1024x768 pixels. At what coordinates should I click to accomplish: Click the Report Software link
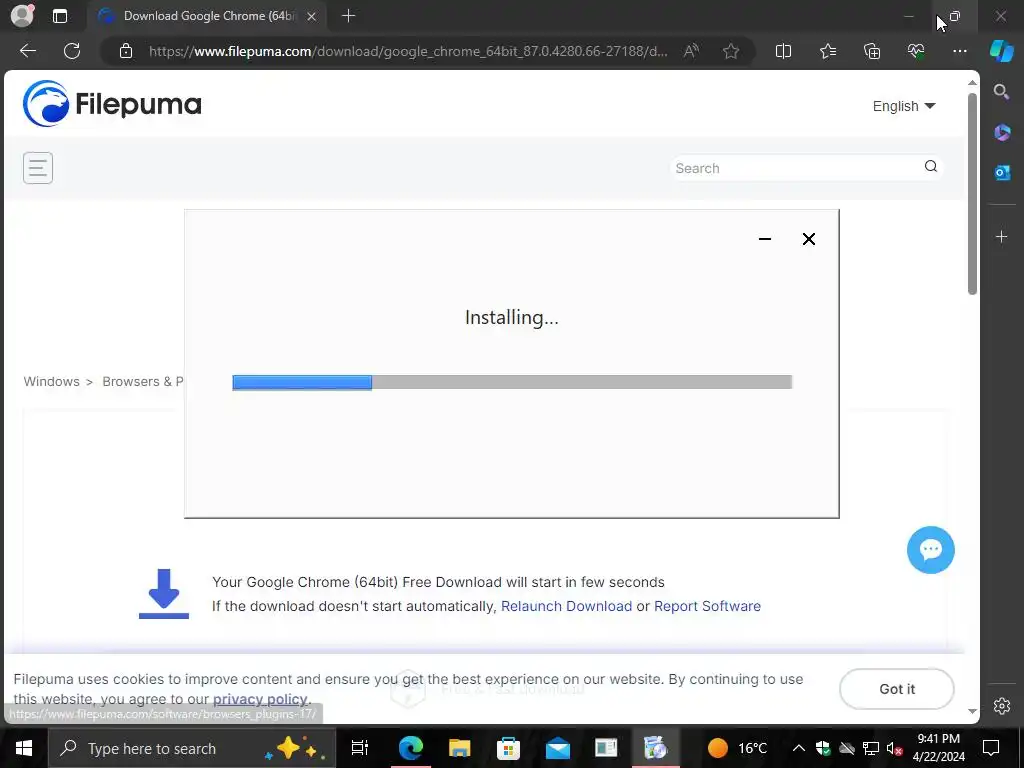[707, 606]
